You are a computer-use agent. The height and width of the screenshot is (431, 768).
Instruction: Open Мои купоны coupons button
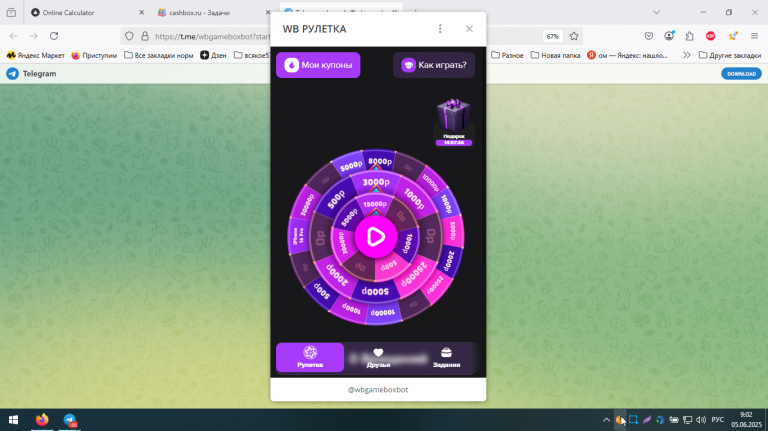coord(318,65)
